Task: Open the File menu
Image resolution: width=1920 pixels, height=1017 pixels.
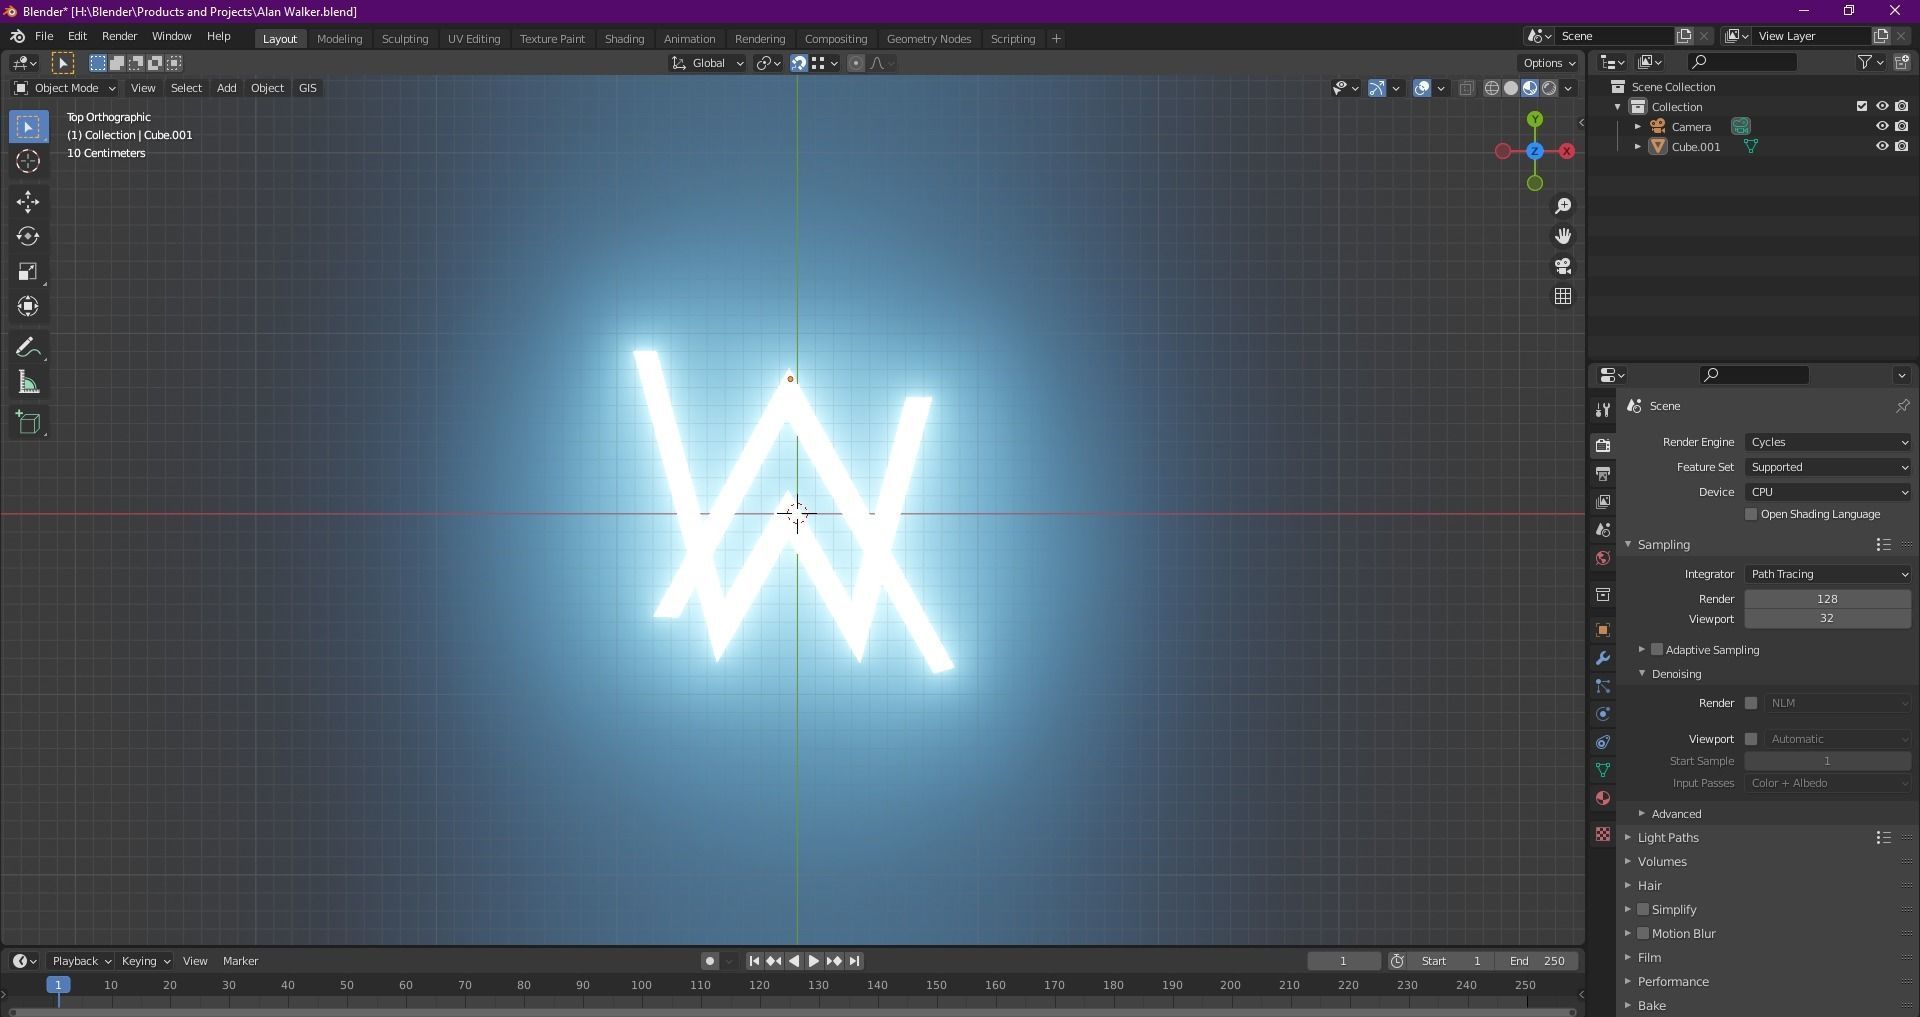Action: coord(44,36)
